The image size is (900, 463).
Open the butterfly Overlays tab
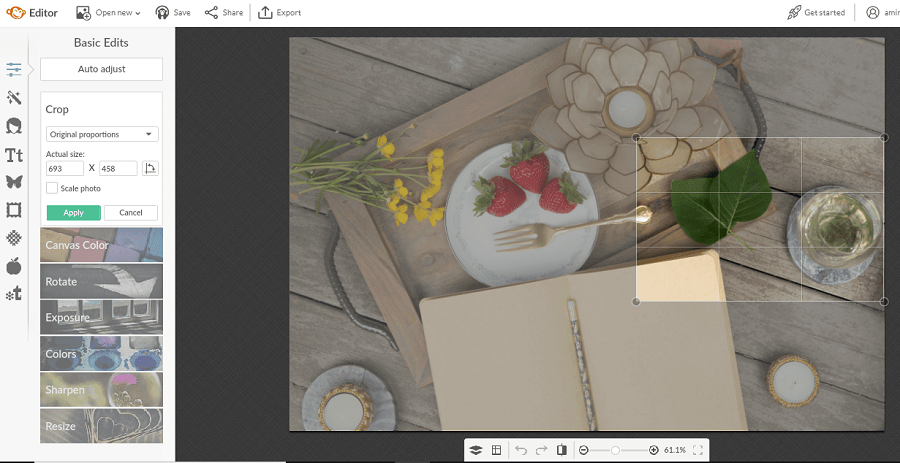point(14,182)
